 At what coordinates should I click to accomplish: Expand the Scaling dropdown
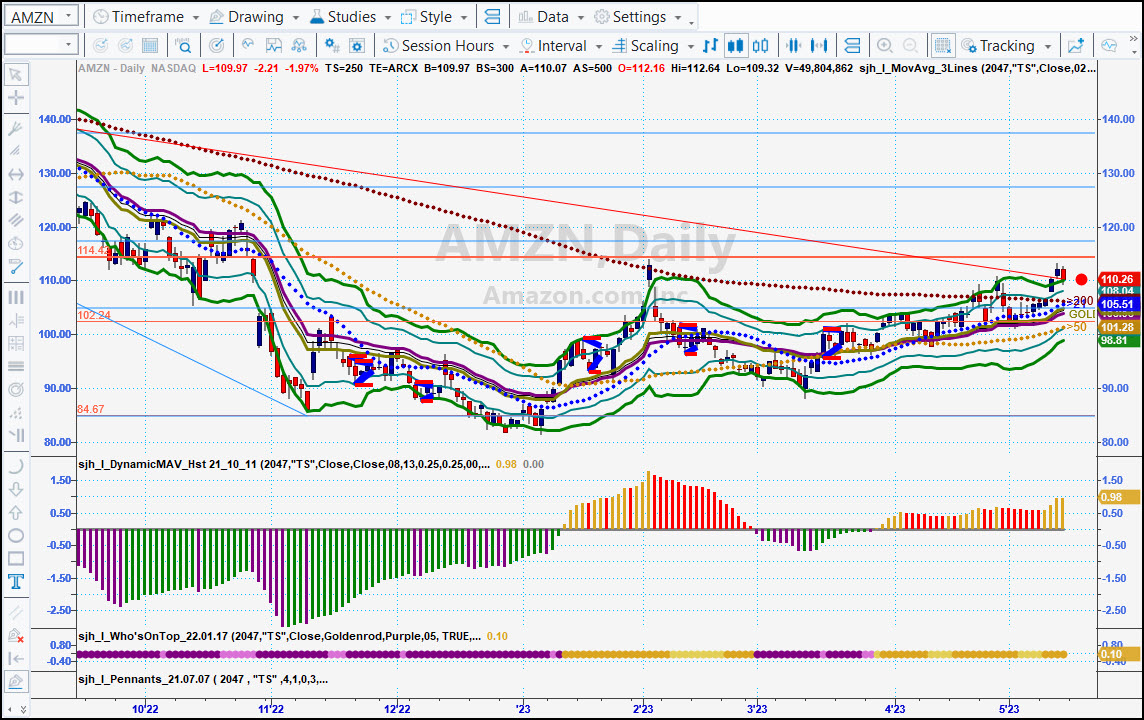(x=691, y=46)
